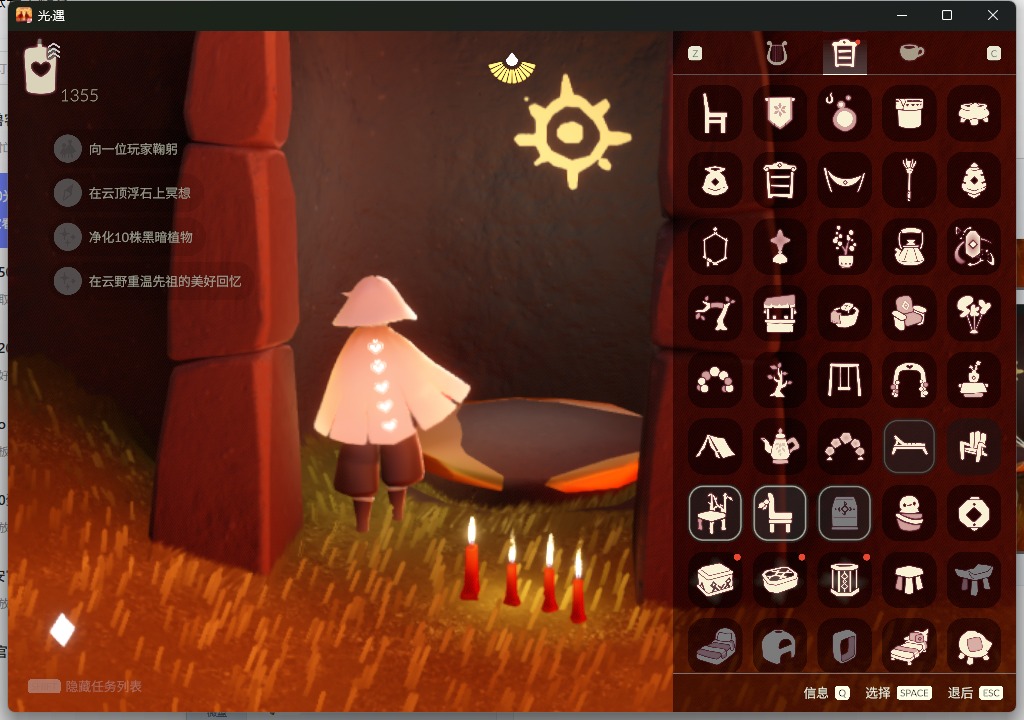Open the quest 在云野重温先祖的美好回忆

(x=149, y=281)
